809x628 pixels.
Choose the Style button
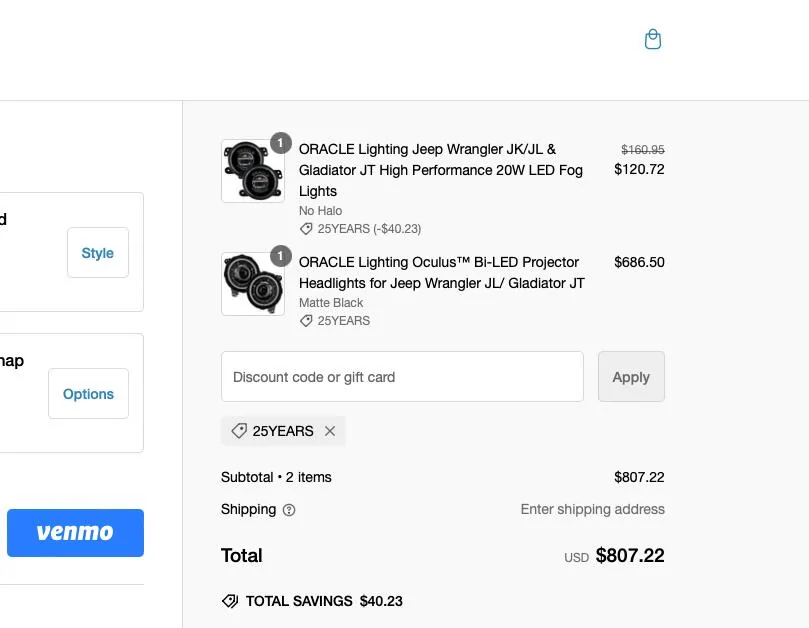[98, 252]
